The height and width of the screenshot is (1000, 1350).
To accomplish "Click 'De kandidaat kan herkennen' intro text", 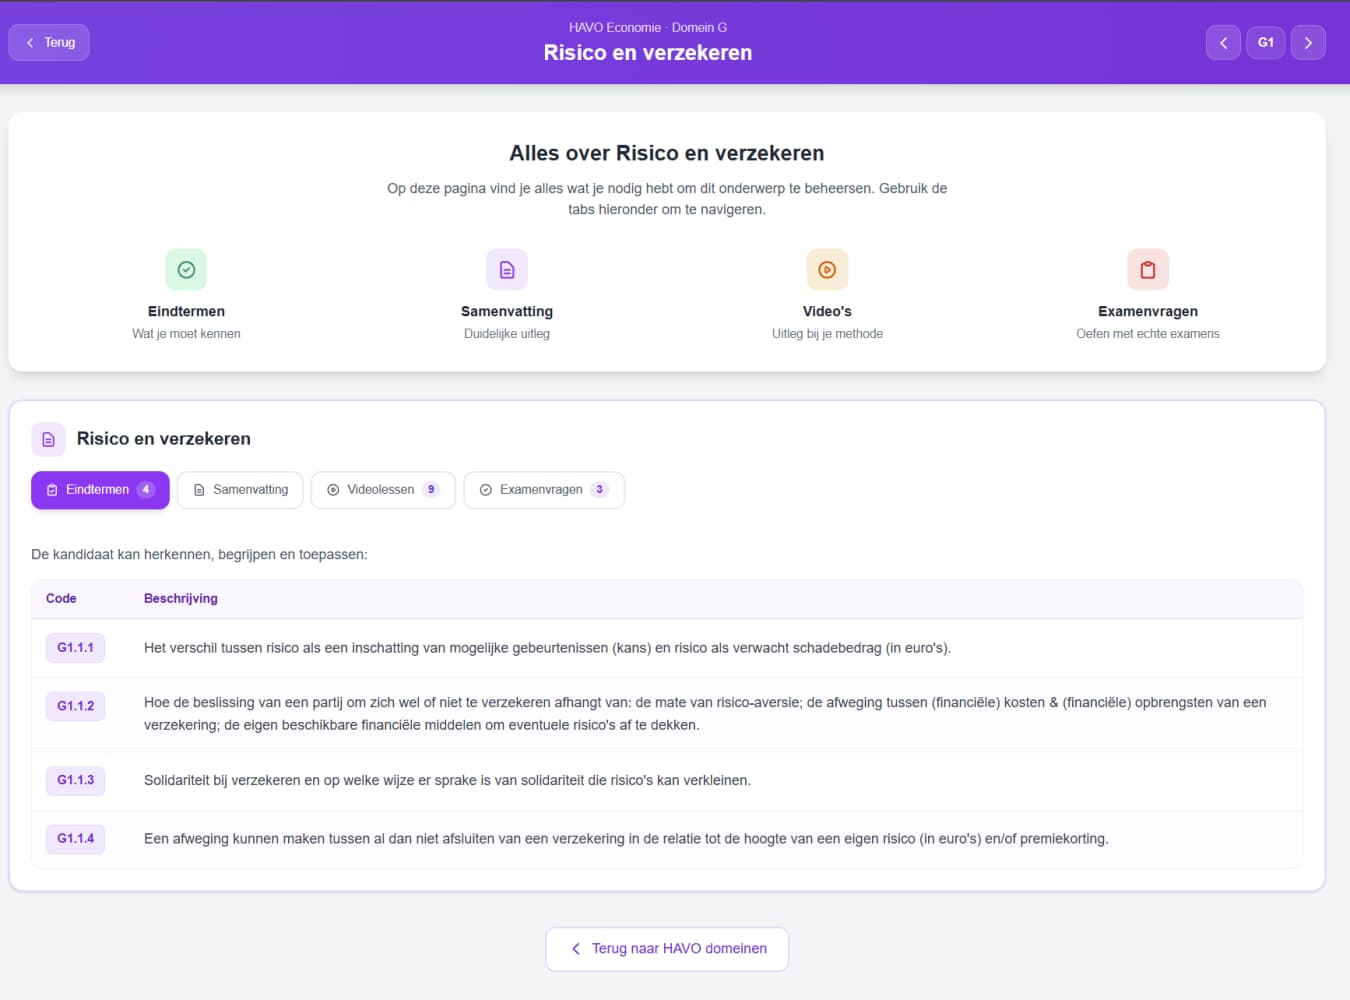I will click(x=199, y=554).
